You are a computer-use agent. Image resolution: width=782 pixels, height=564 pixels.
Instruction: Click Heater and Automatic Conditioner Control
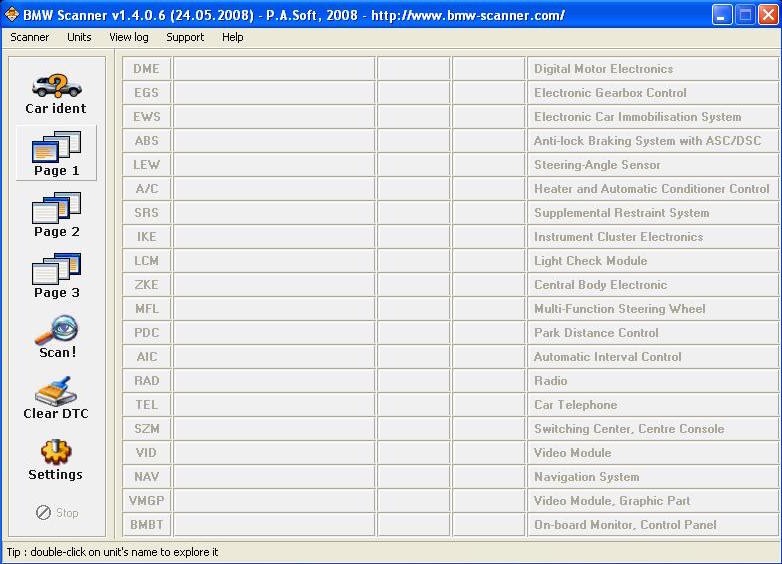[x=651, y=188]
